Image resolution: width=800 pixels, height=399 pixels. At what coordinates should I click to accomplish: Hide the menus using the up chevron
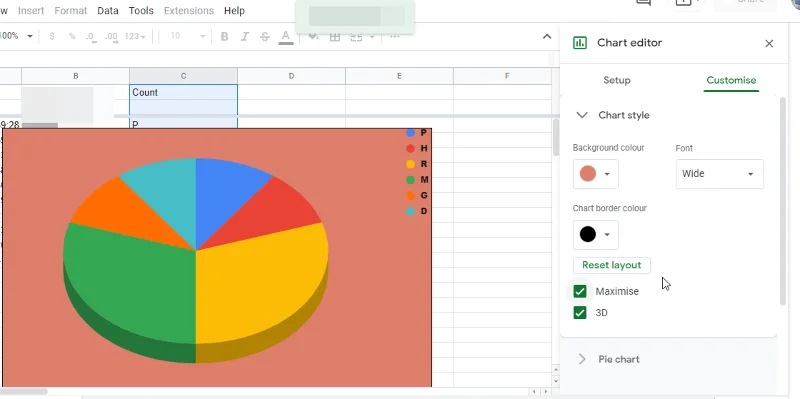tap(546, 37)
